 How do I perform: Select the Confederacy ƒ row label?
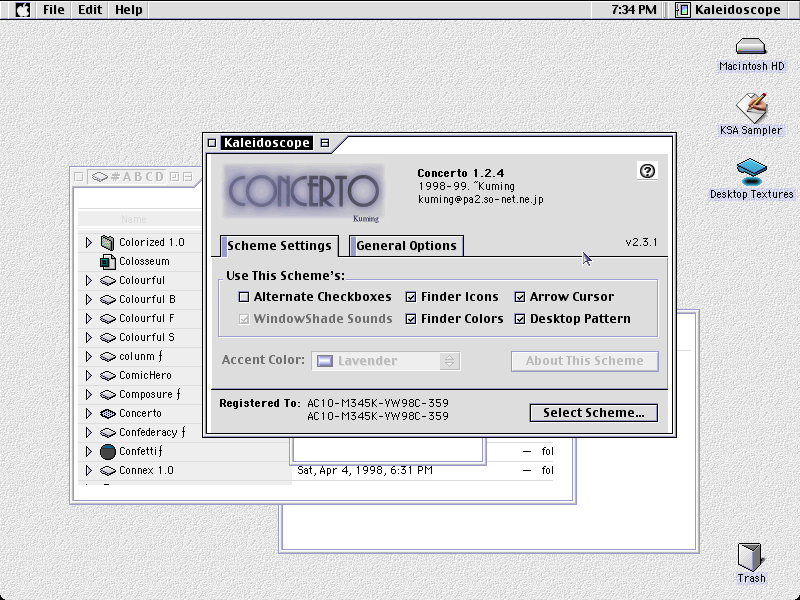152,433
